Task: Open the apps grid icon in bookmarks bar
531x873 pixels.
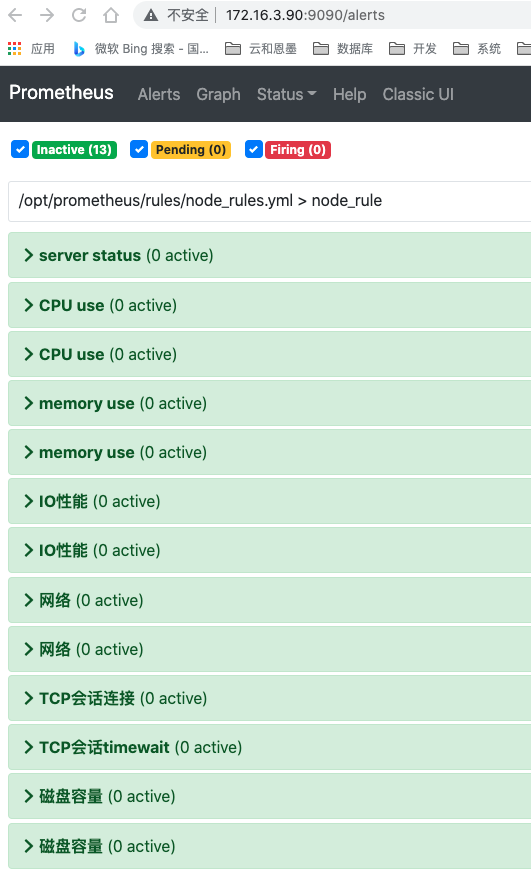Action: point(14,49)
